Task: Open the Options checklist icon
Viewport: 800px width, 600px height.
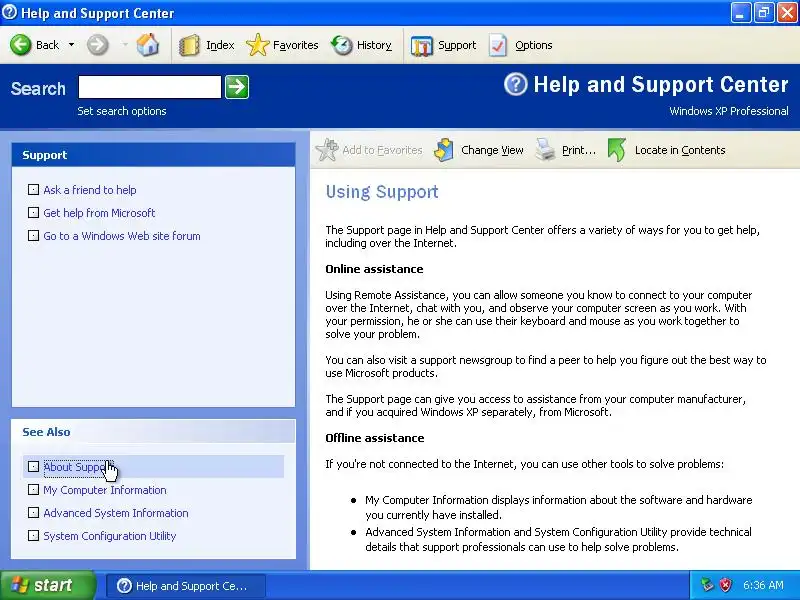Action: [498, 45]
